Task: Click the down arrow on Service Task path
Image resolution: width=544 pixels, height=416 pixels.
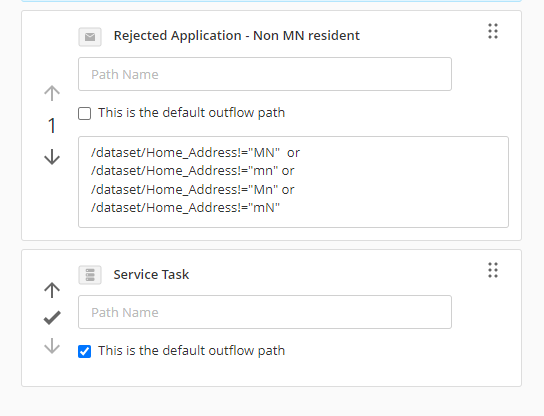Action: point(52,346)
